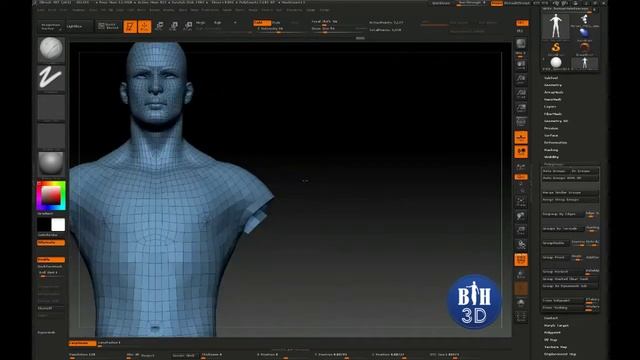Open the Material menu
640x360 pixels.
click(169, 10)
